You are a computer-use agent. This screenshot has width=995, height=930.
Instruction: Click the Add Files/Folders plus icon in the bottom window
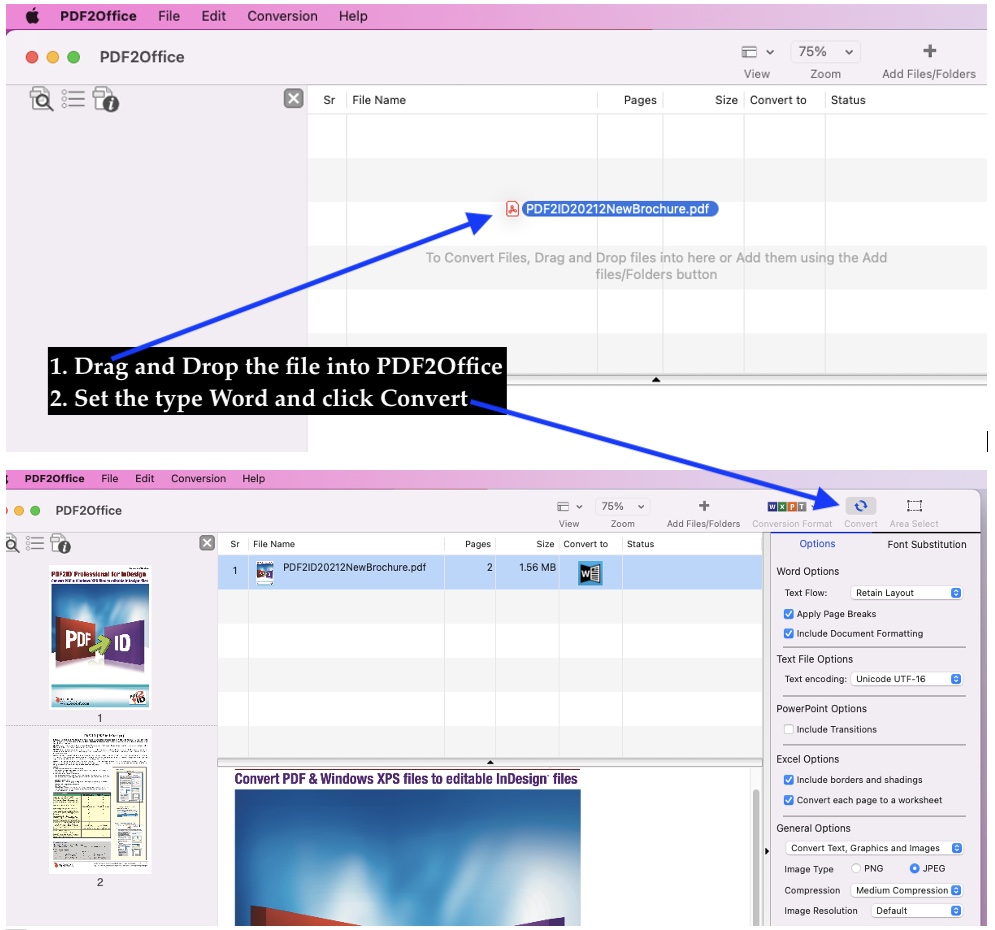point(704,506)
